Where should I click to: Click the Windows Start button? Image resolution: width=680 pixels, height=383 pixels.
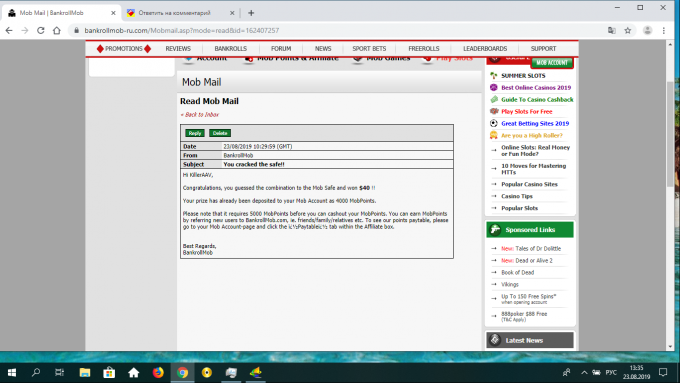coord(12,372)
